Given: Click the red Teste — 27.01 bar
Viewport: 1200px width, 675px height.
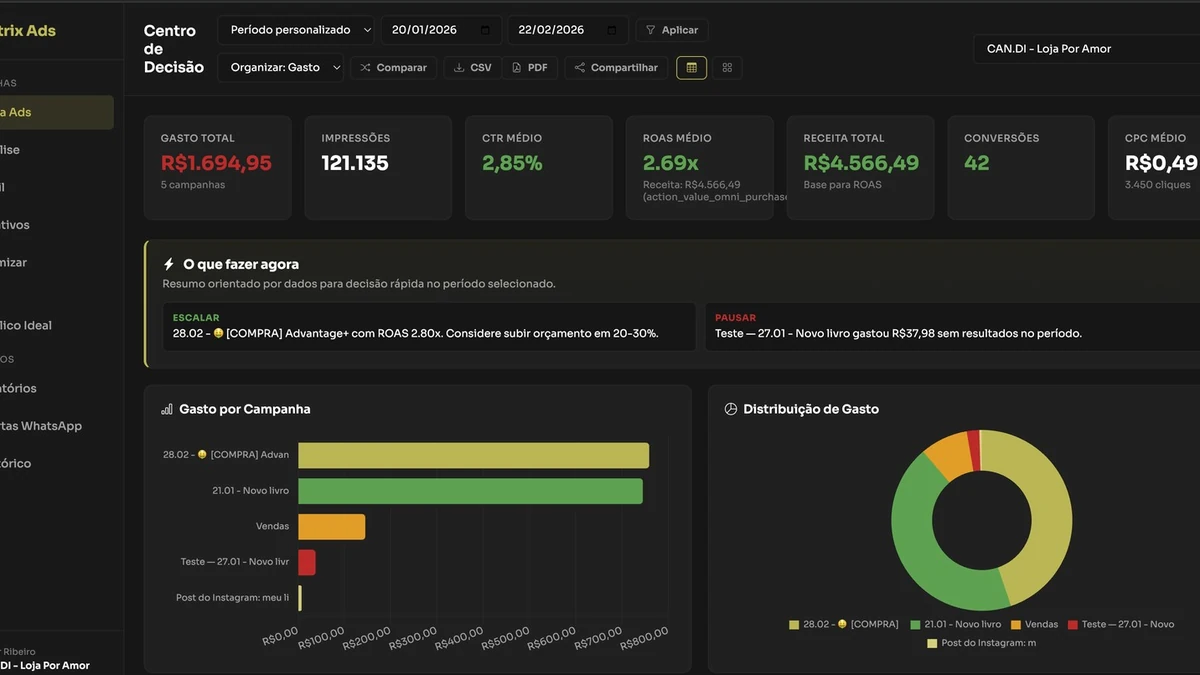Looking at the screenshot, I should click(x=306, y=562).
